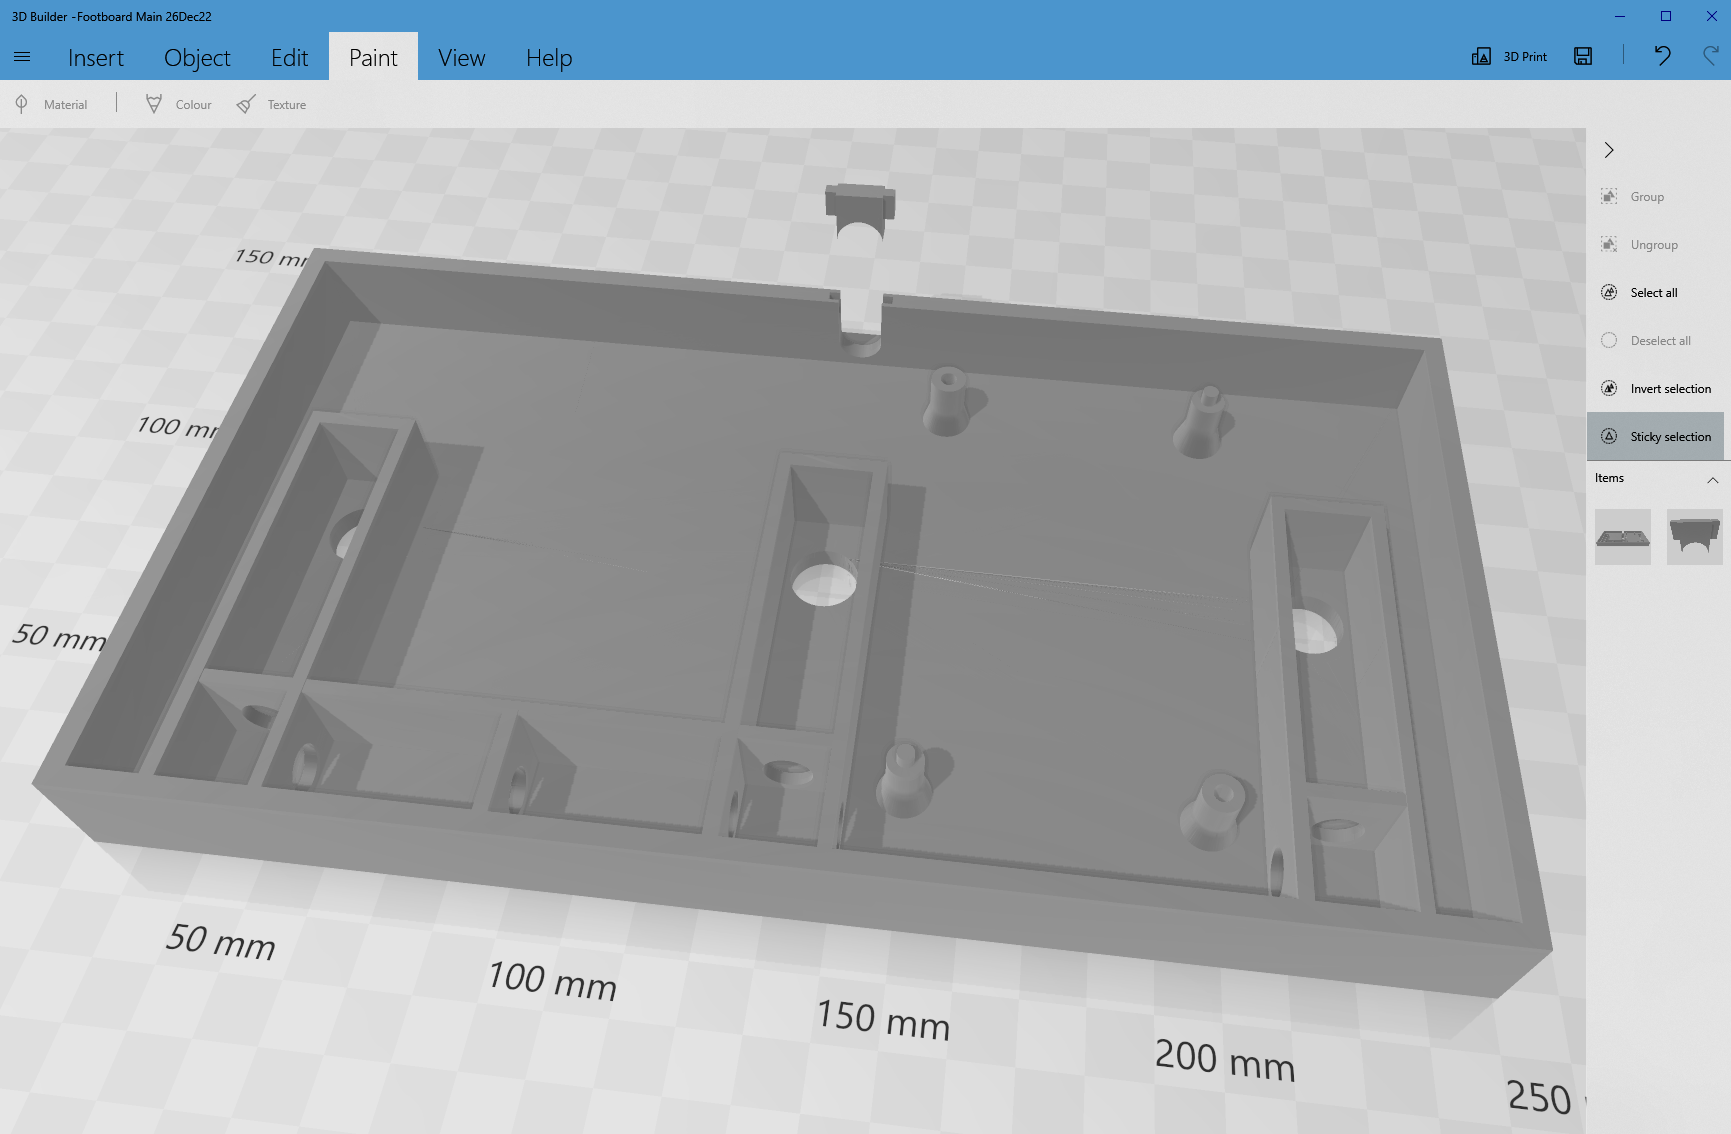1731x1134 pixels.
Task: Click the Invert selection icon
Action: [1610, 388]
